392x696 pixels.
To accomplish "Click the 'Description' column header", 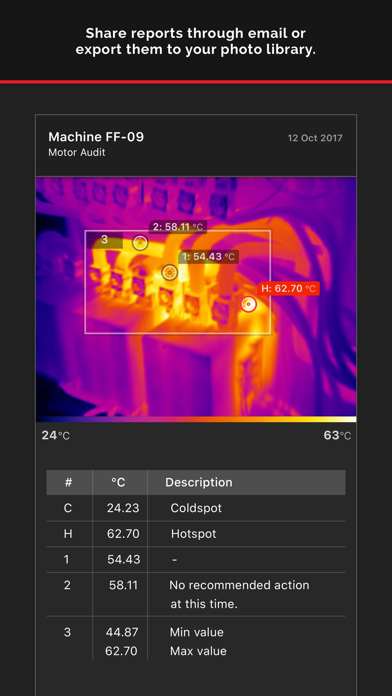I will (x=198, y=482).
